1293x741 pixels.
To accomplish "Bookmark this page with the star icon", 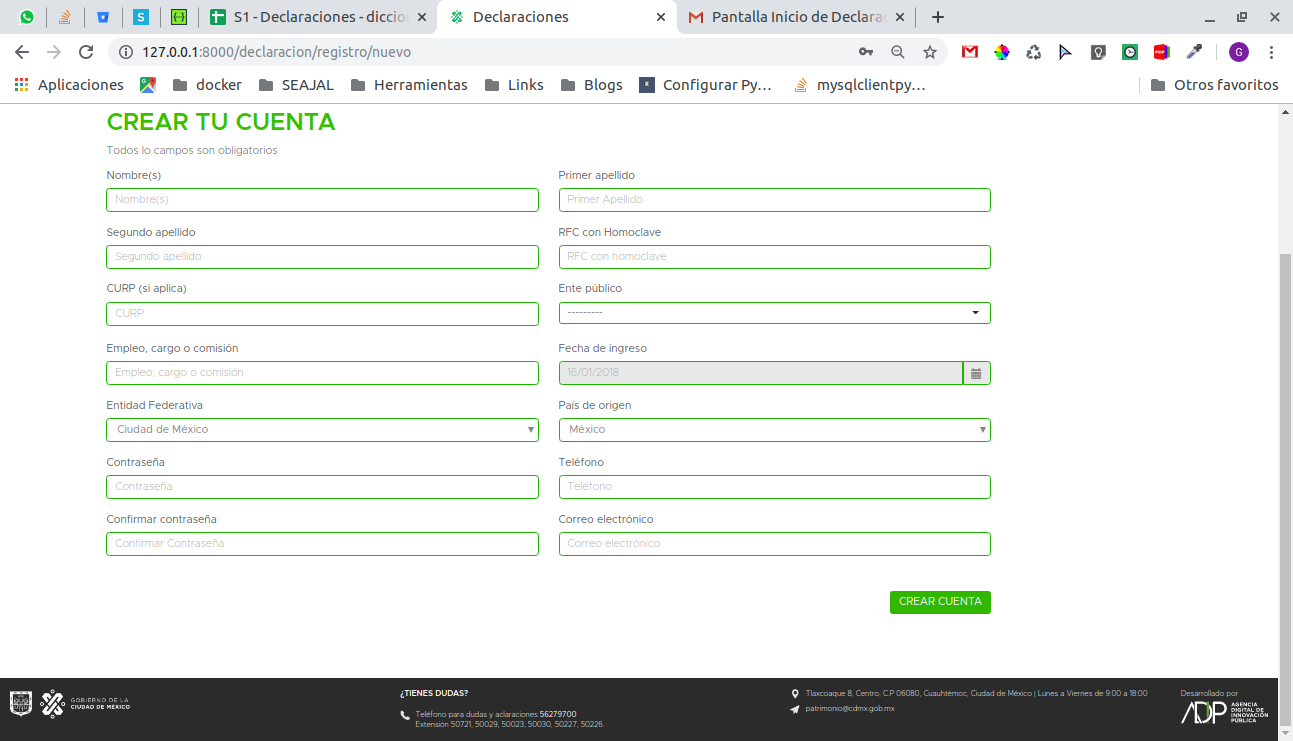I will click(x=929, y=52).
